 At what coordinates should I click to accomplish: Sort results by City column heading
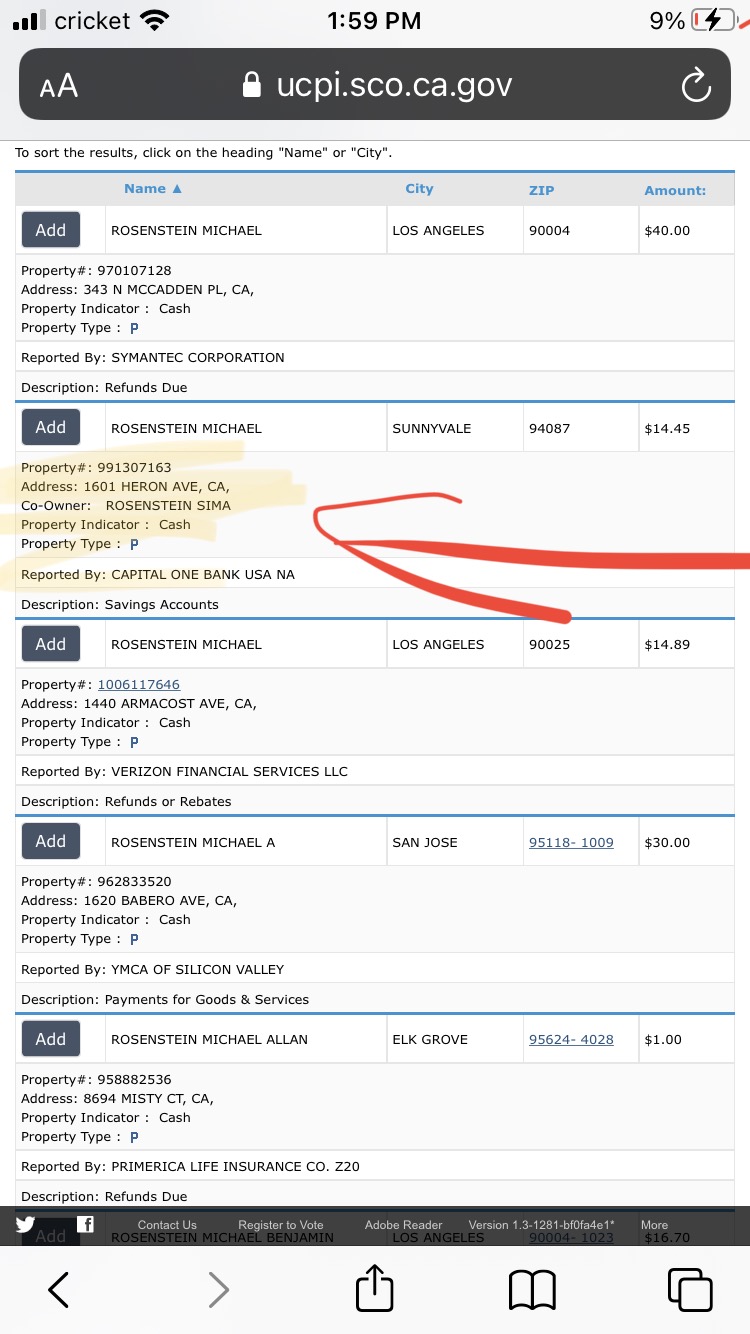[x=419, y=189]
